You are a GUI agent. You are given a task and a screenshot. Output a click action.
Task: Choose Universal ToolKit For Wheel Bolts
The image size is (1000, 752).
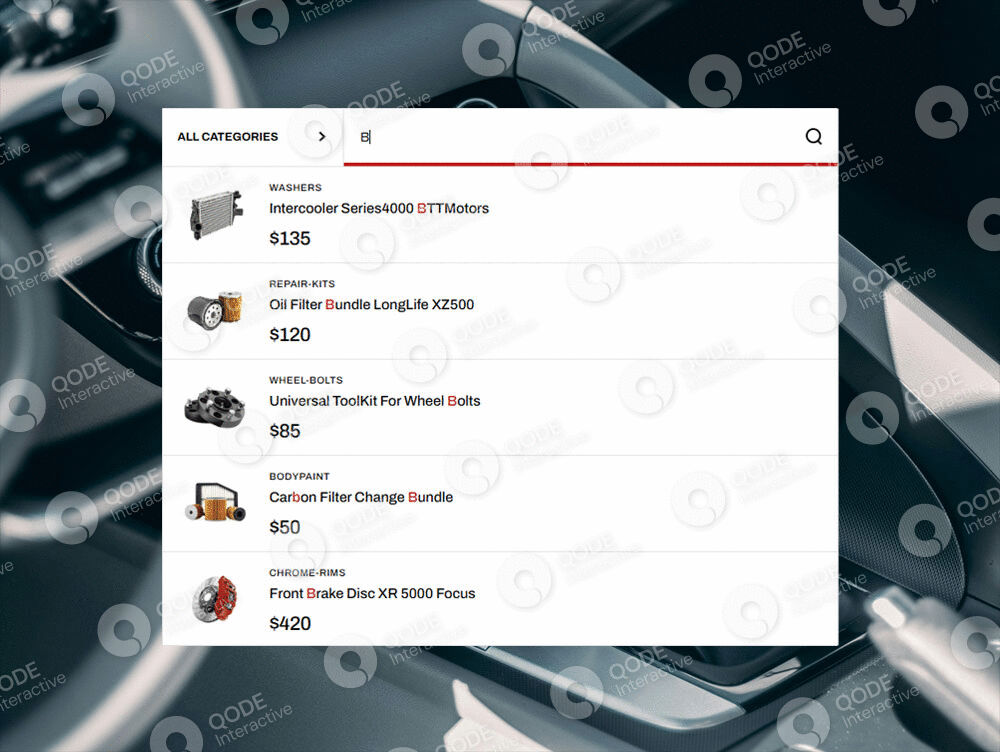pyautogui.click(x=374, y=401)
